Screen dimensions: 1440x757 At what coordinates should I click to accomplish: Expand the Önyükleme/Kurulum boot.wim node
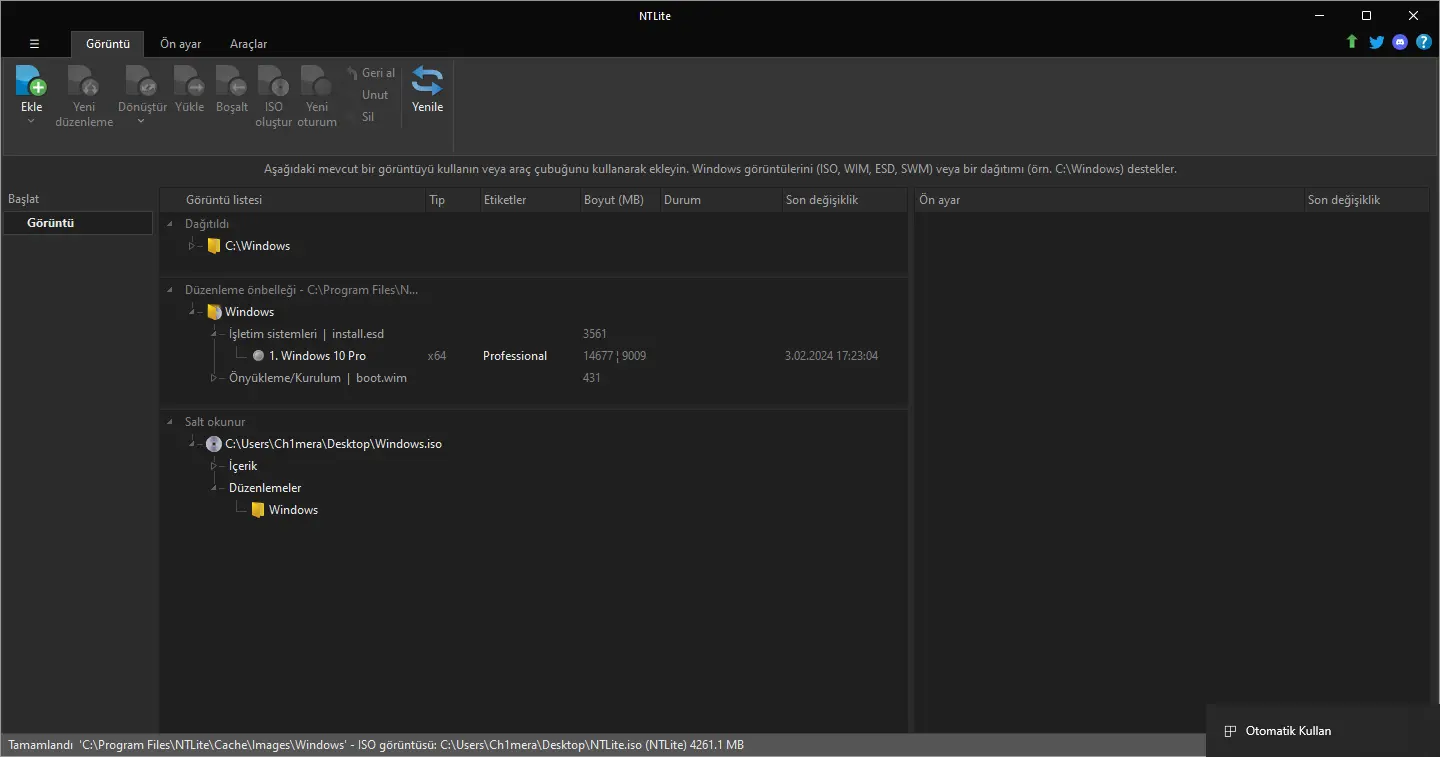[x=214, y=378]
